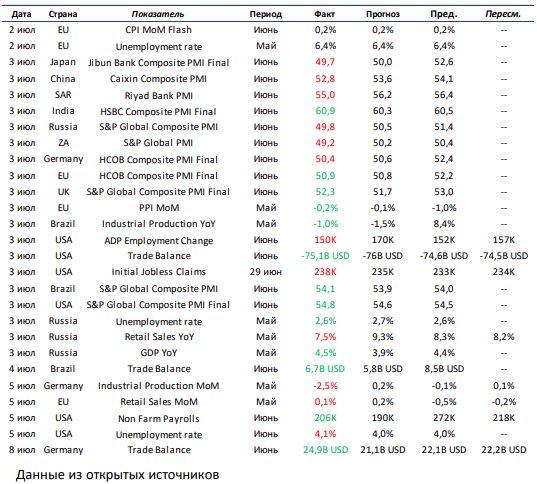Click the red 49,7 Japan PMI value

point(325,62)
